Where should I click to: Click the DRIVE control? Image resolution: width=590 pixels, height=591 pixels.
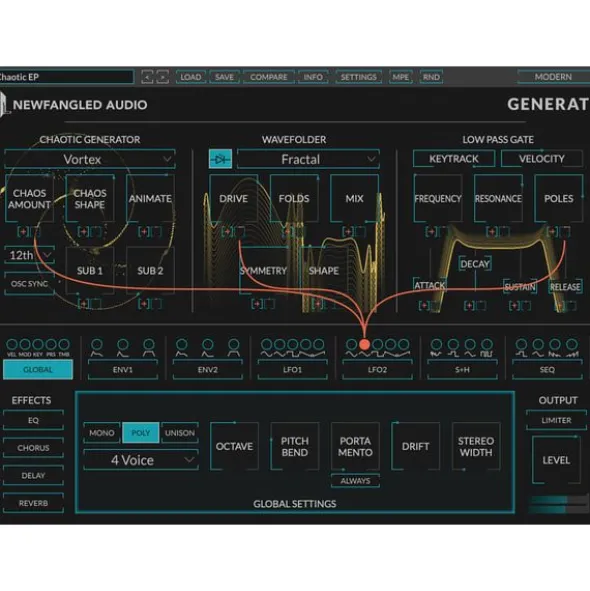[234, 199]
